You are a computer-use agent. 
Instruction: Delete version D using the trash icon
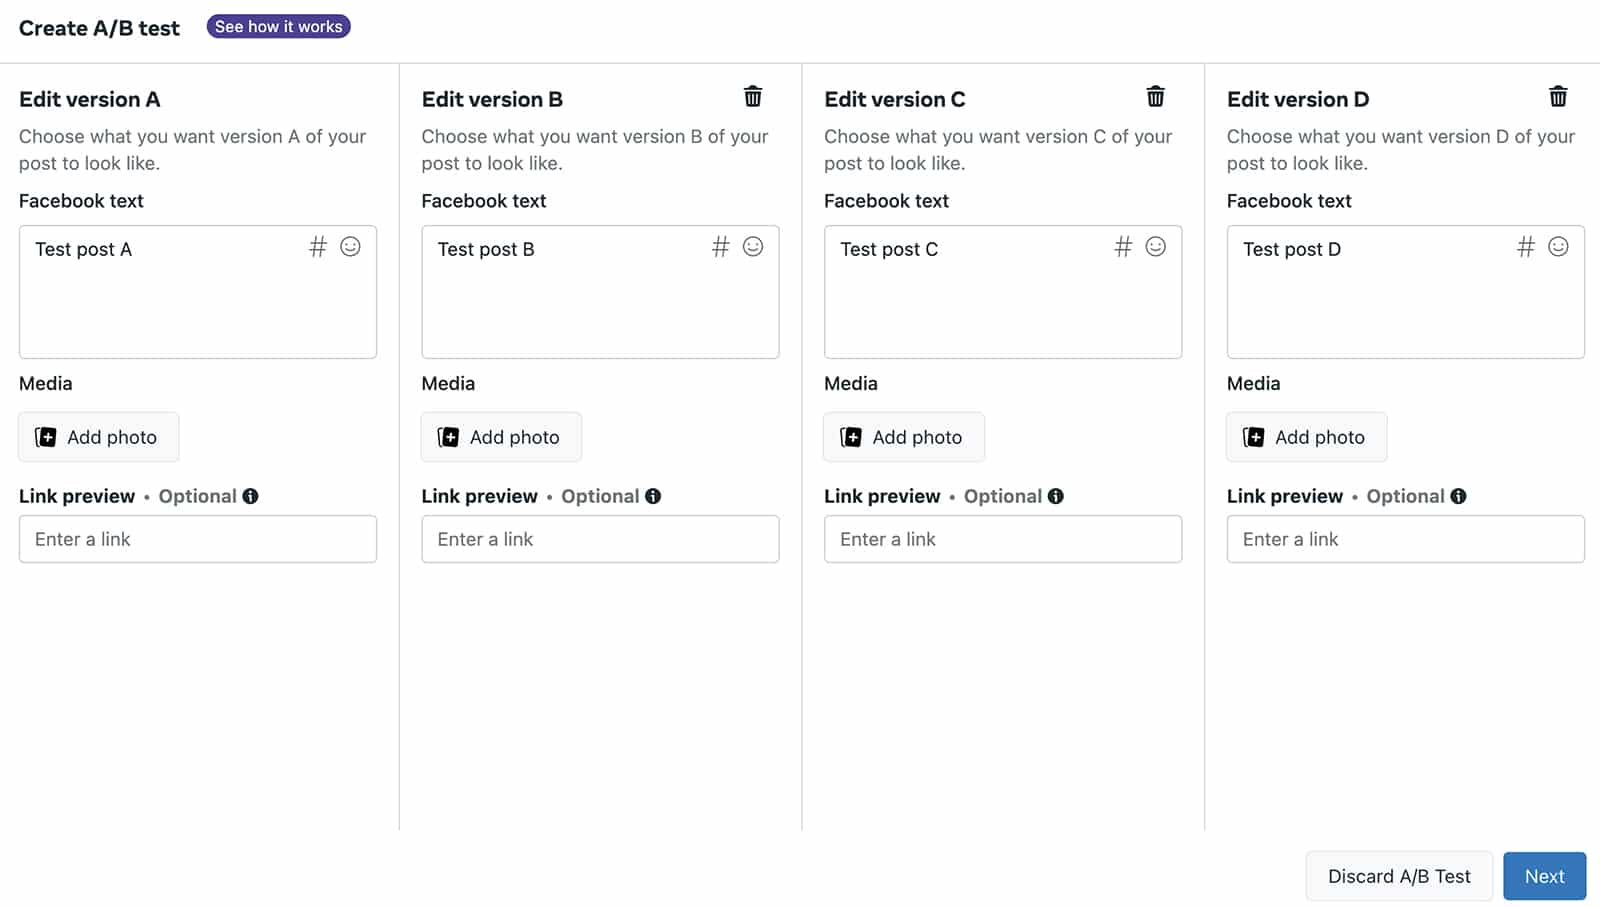[1559, 97]
